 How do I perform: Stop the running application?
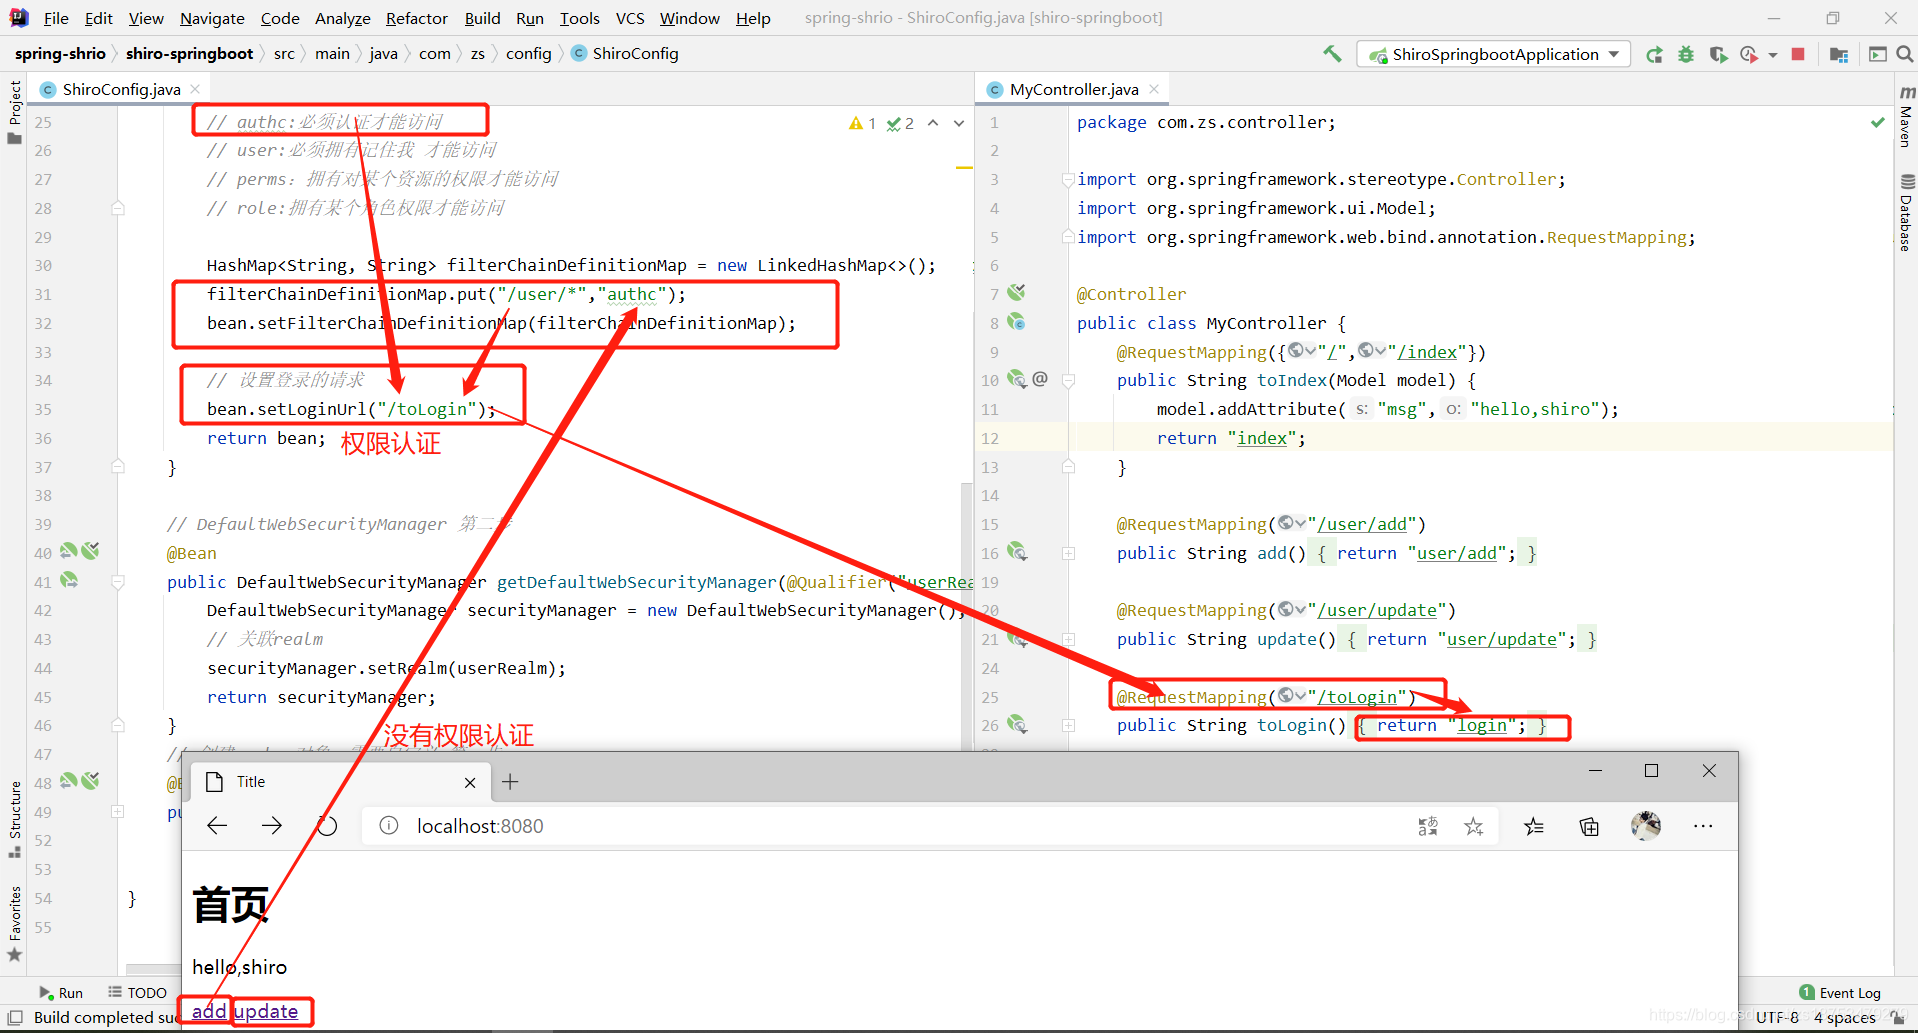pos(1798,54)
